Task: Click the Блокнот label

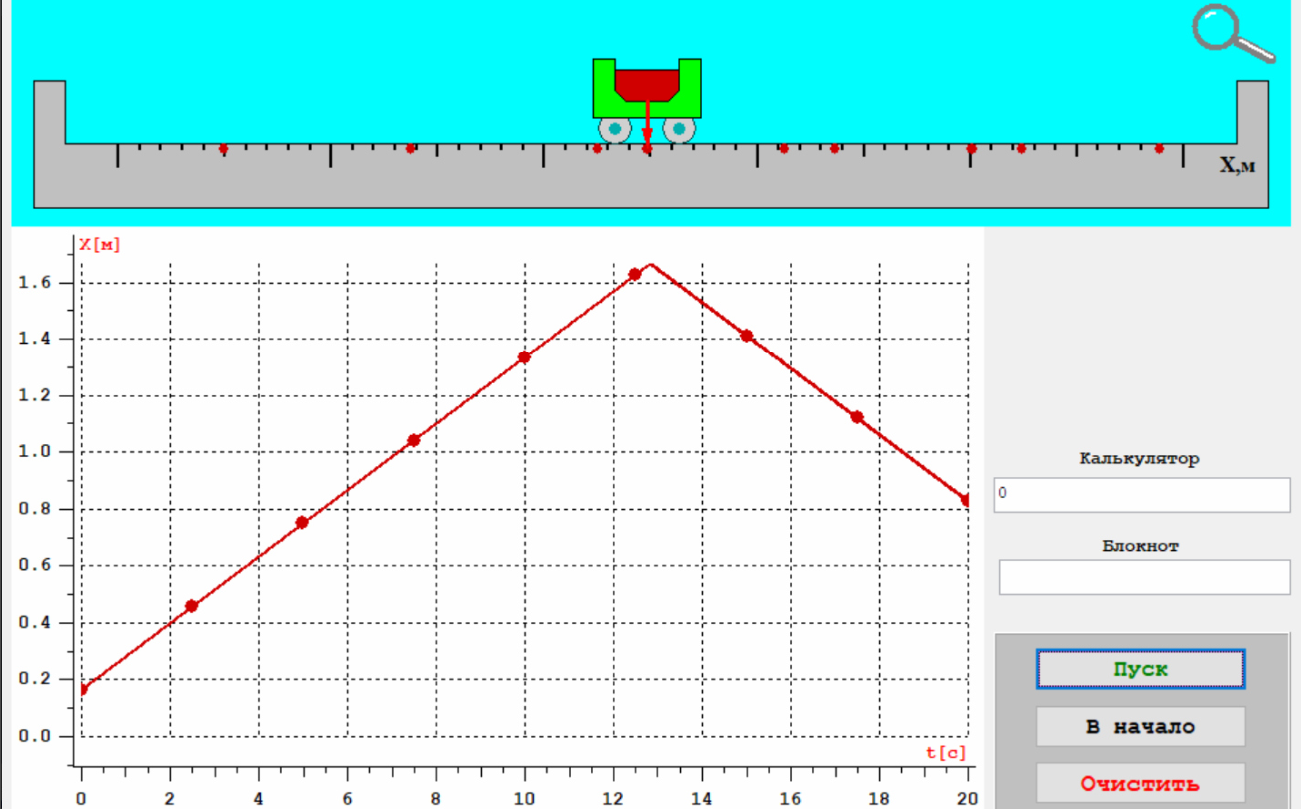Action: 1141,546
